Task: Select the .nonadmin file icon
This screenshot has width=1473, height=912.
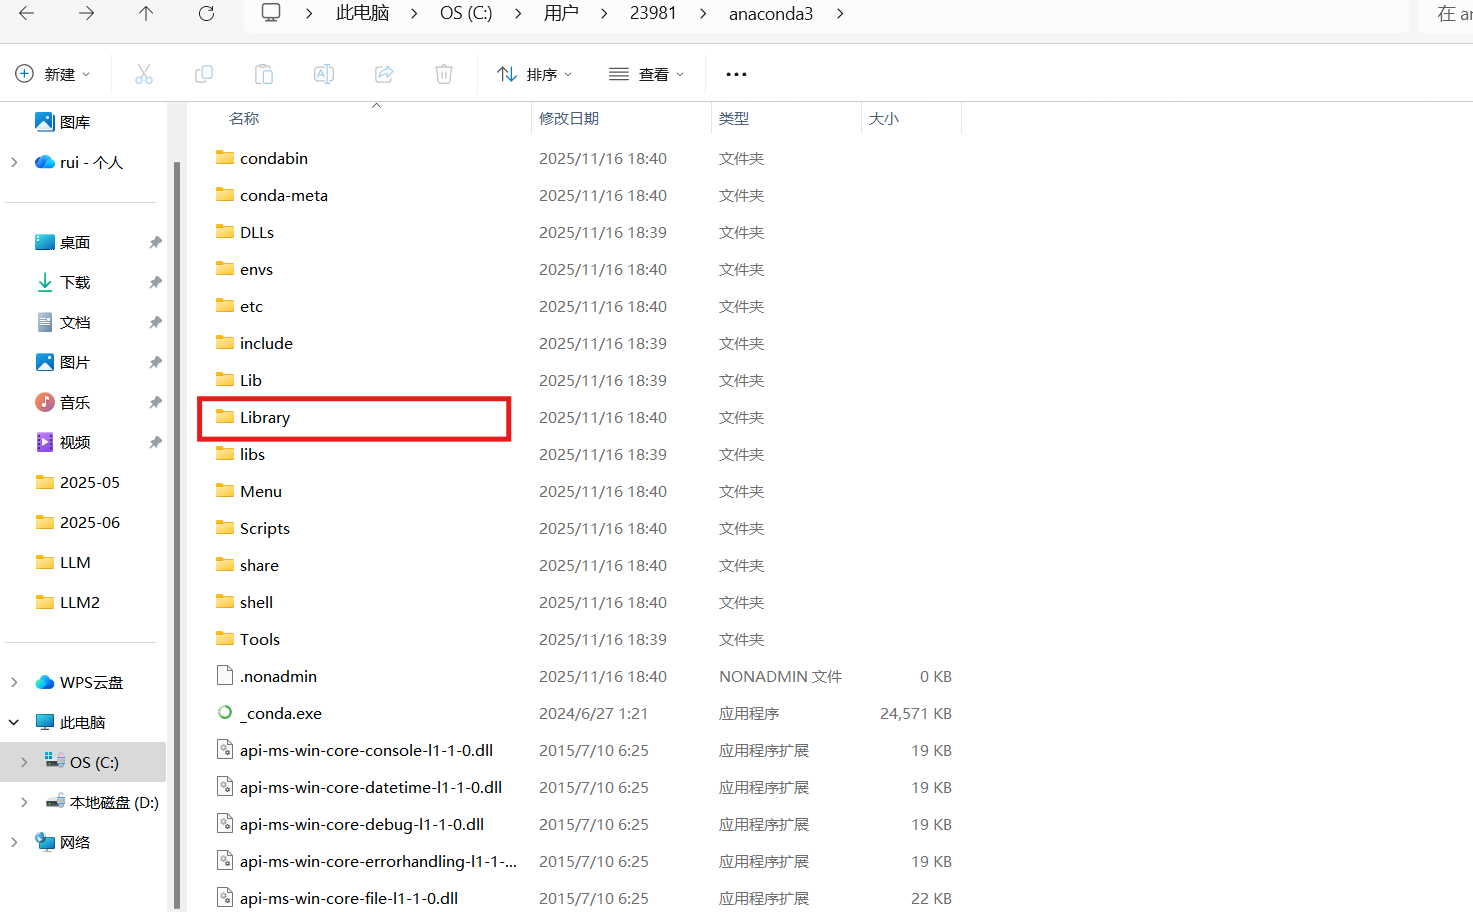Action: tap(225, 676)
